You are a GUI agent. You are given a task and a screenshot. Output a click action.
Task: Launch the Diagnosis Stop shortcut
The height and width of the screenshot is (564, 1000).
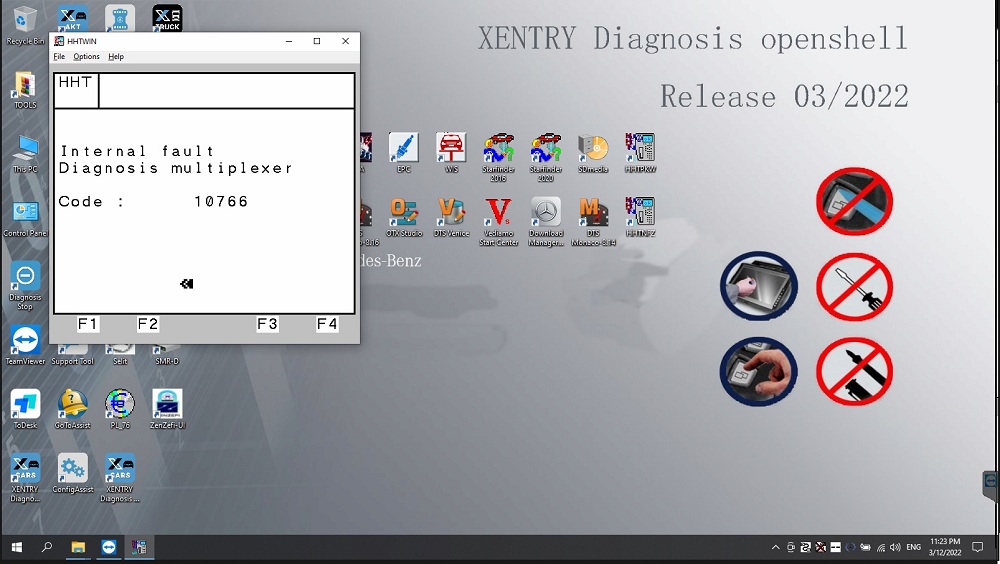tap(25, 286)
